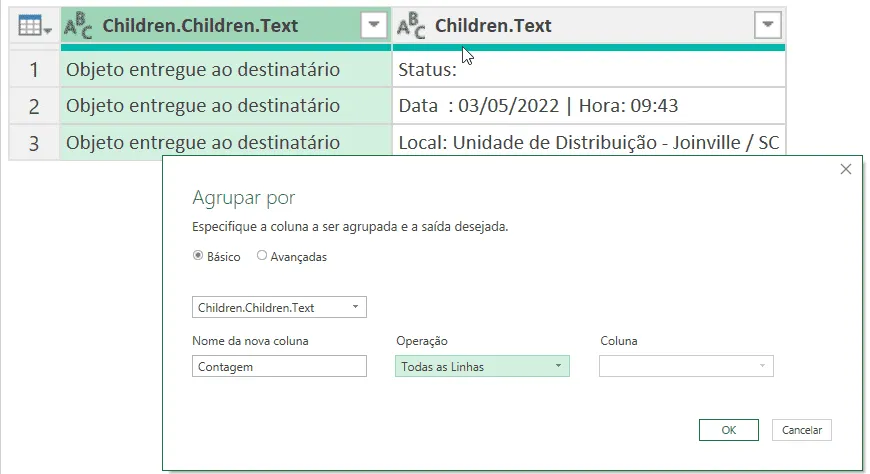
Task: Confirm grouping with the OK button
Action: pos(729,430)
